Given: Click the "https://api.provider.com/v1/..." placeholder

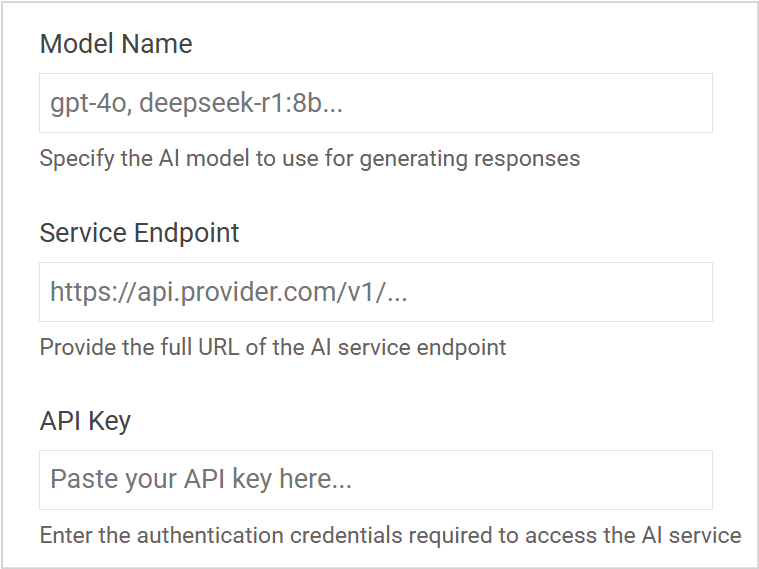Looking at the screenshot, I should tap(229, 292).
